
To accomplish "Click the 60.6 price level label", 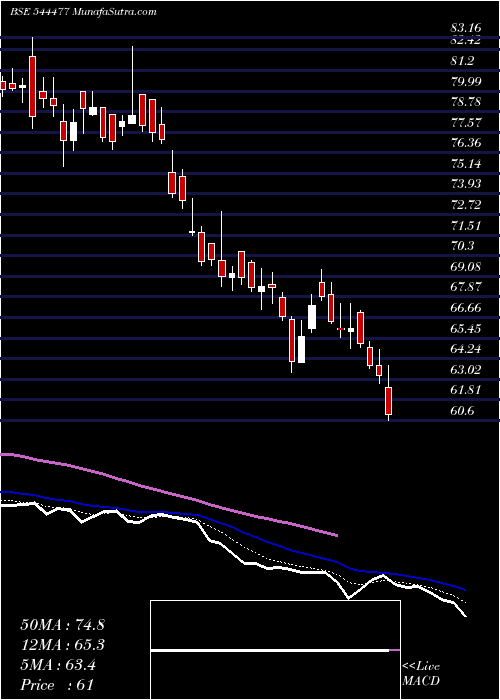I will [462, 410].
